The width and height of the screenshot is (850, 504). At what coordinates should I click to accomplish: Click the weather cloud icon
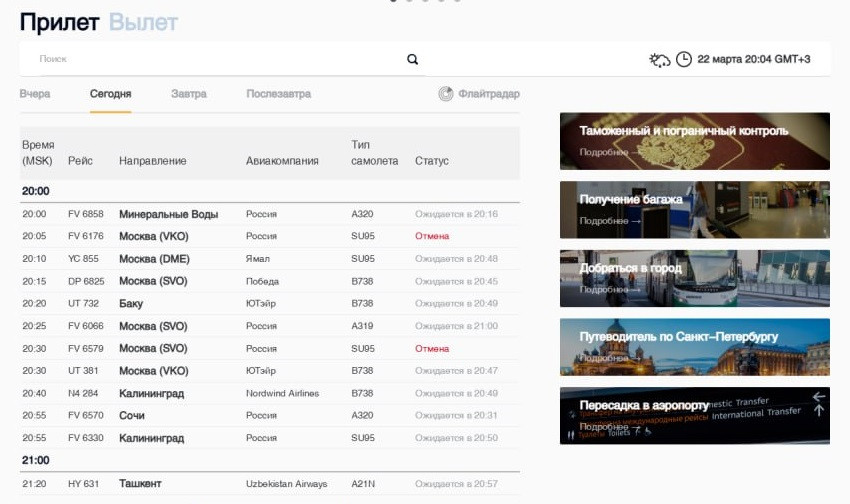tap(660, 60)
